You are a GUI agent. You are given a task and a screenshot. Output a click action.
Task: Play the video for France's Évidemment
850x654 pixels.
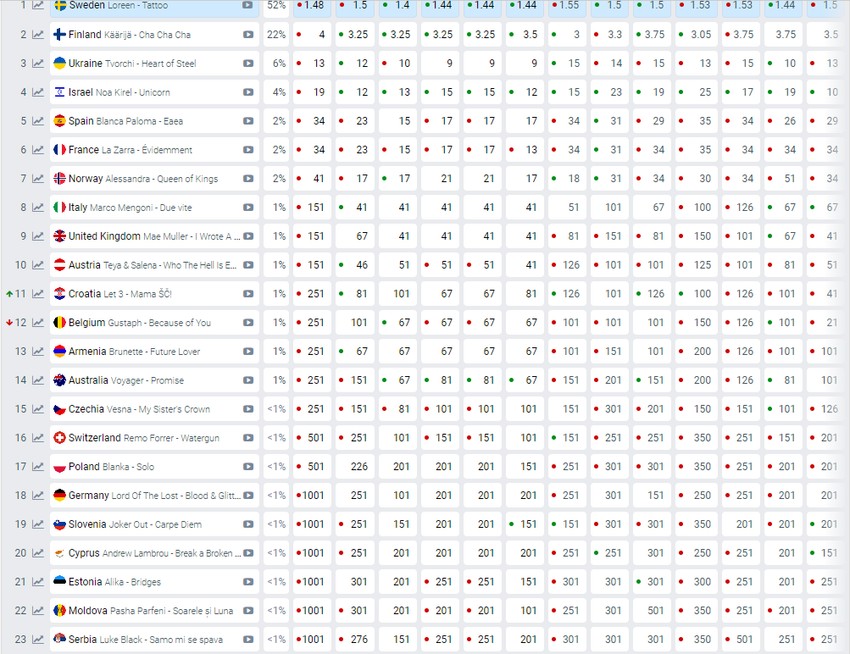(x=248, y=150)
